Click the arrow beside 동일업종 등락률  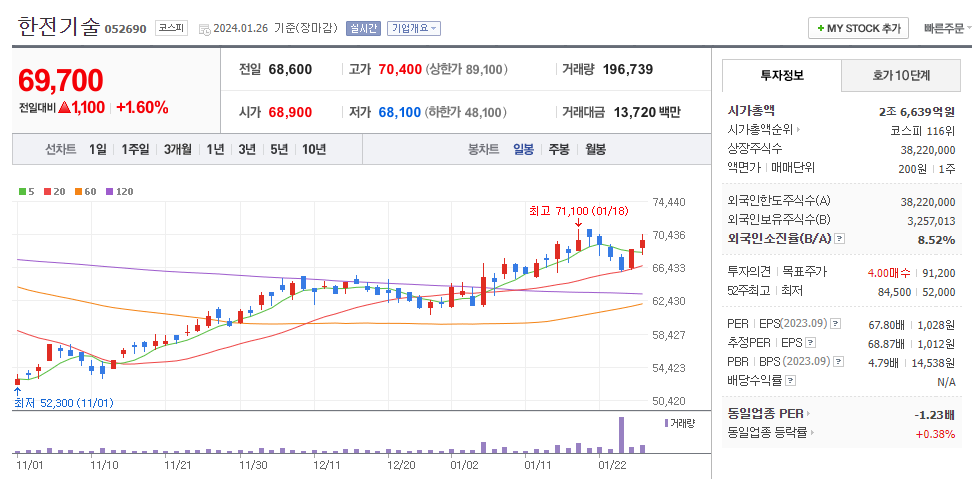pos(813,432)
